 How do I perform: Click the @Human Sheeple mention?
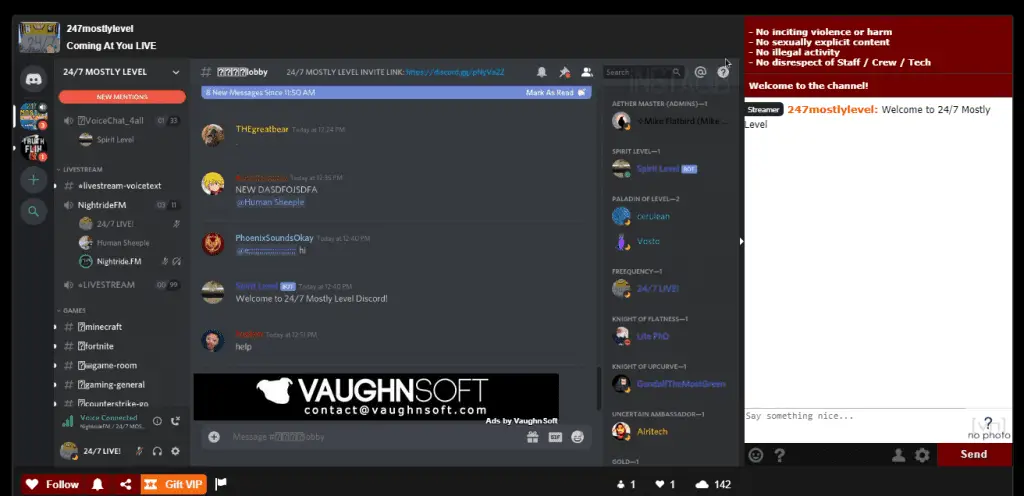click(270, 202)
